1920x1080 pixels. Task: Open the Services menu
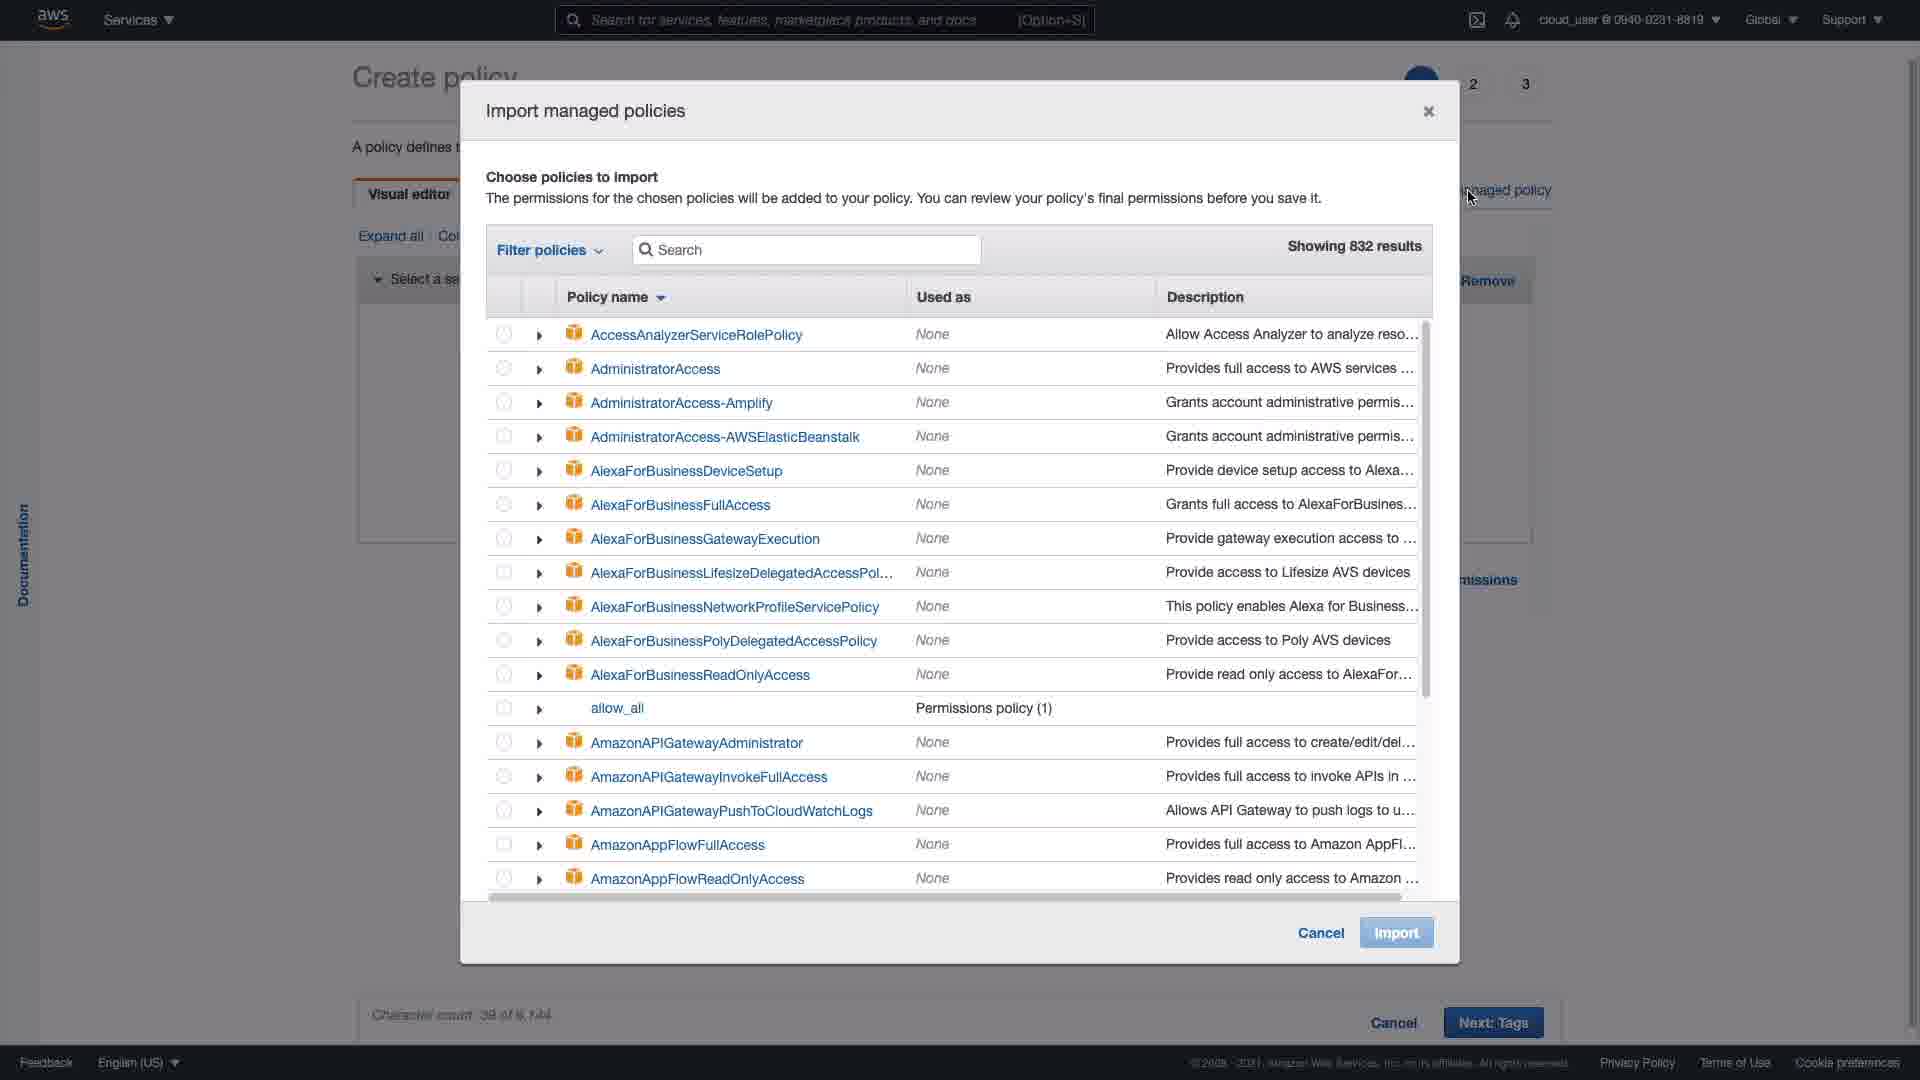[x=138, y=20]
